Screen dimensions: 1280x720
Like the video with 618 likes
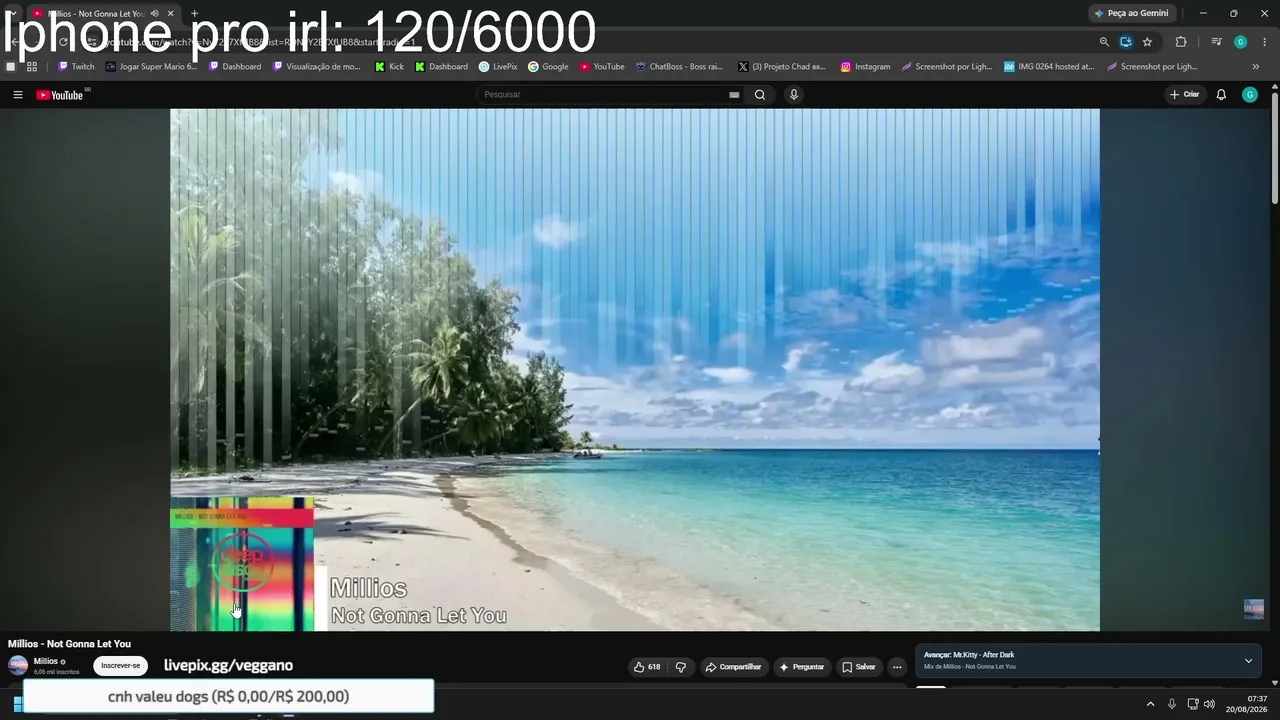646,667
